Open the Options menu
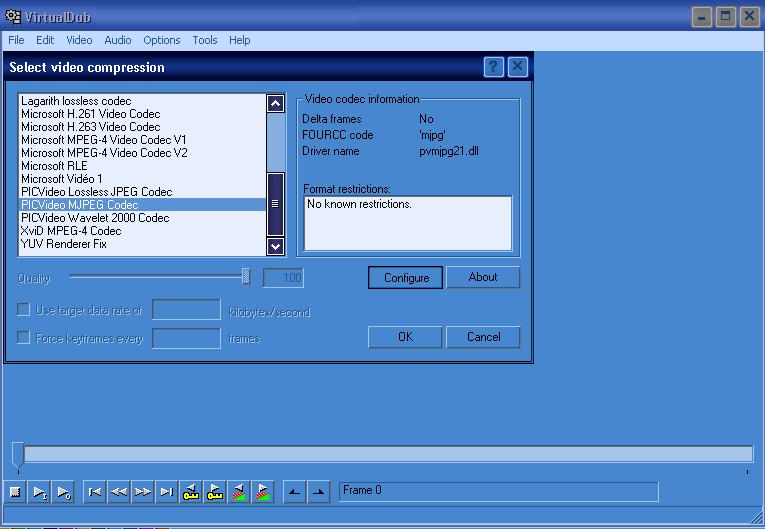The height and width of the screenshot is (529, 765). [x=161, y=40]
